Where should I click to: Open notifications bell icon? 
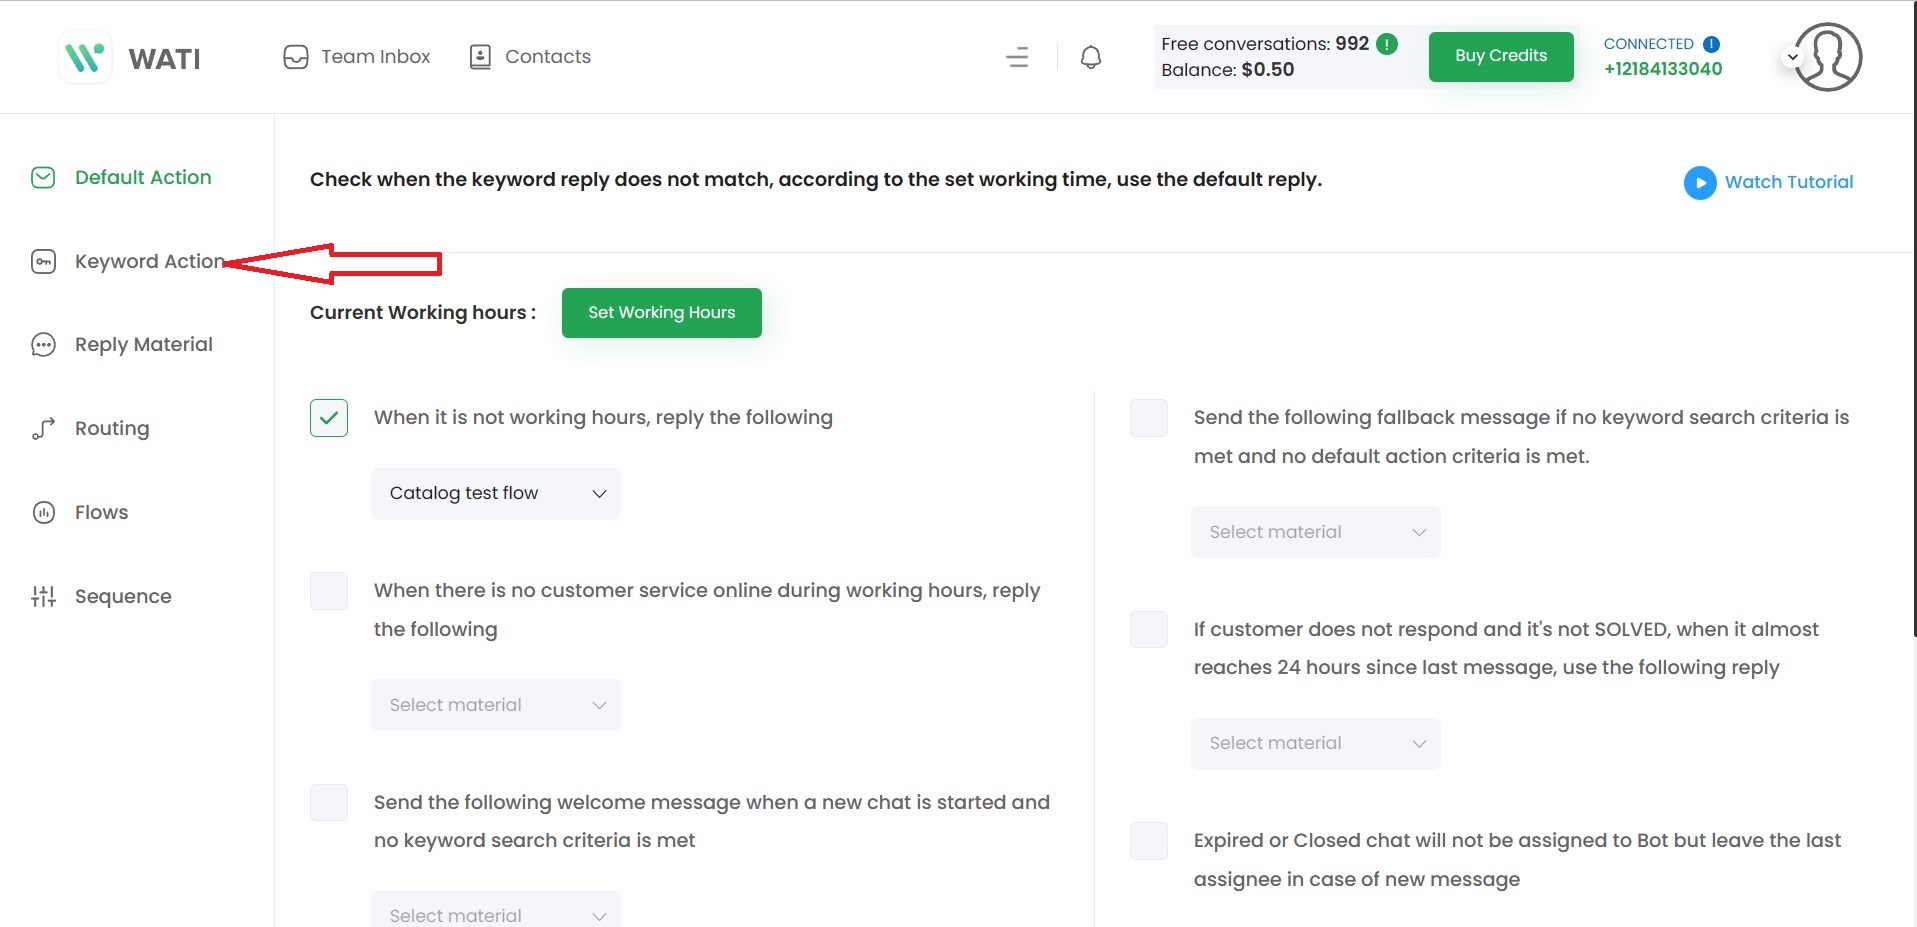[1091, 57]
